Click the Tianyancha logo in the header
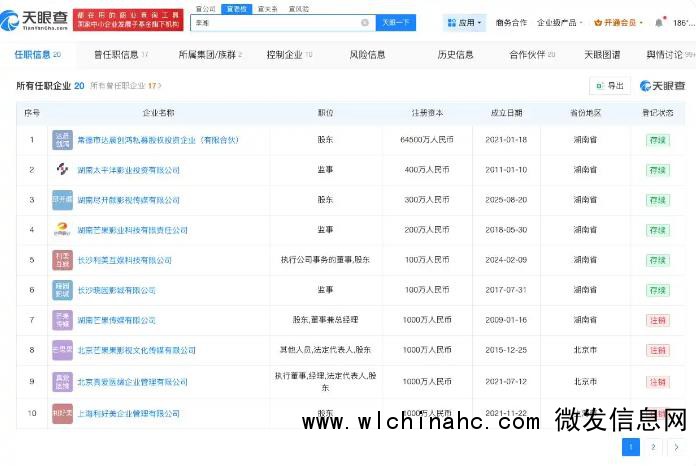This screenshot has height=466, width=696. click(34, 20)
